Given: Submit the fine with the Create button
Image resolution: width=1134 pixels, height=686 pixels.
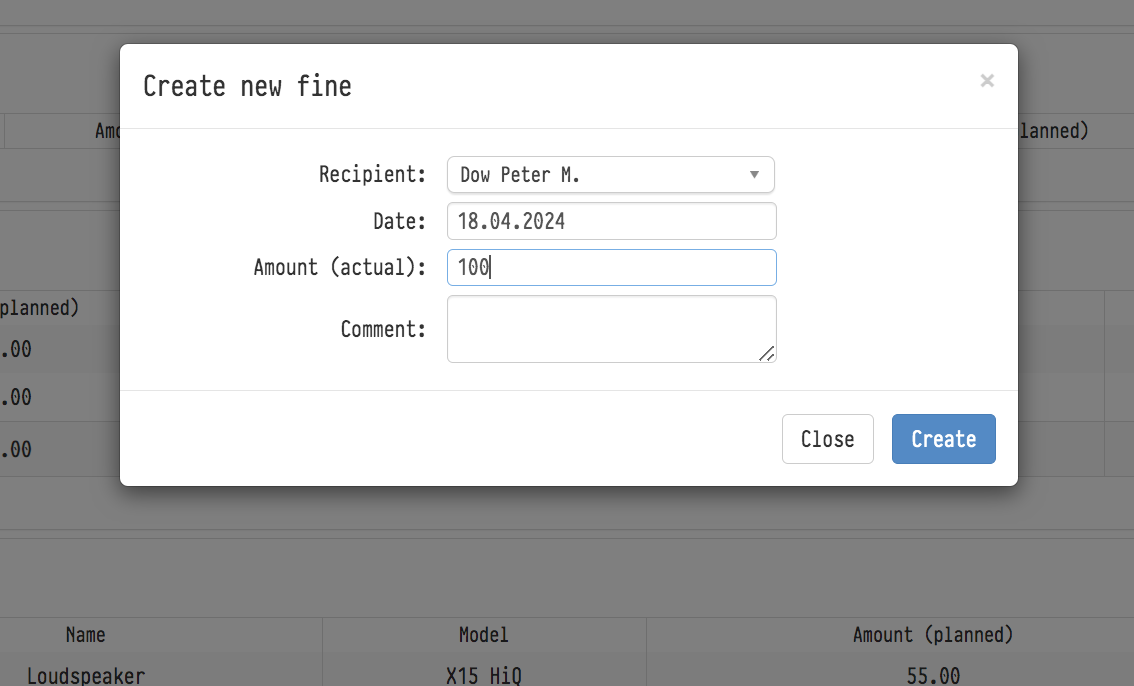Looking at the screenshot, I should 943,439.
